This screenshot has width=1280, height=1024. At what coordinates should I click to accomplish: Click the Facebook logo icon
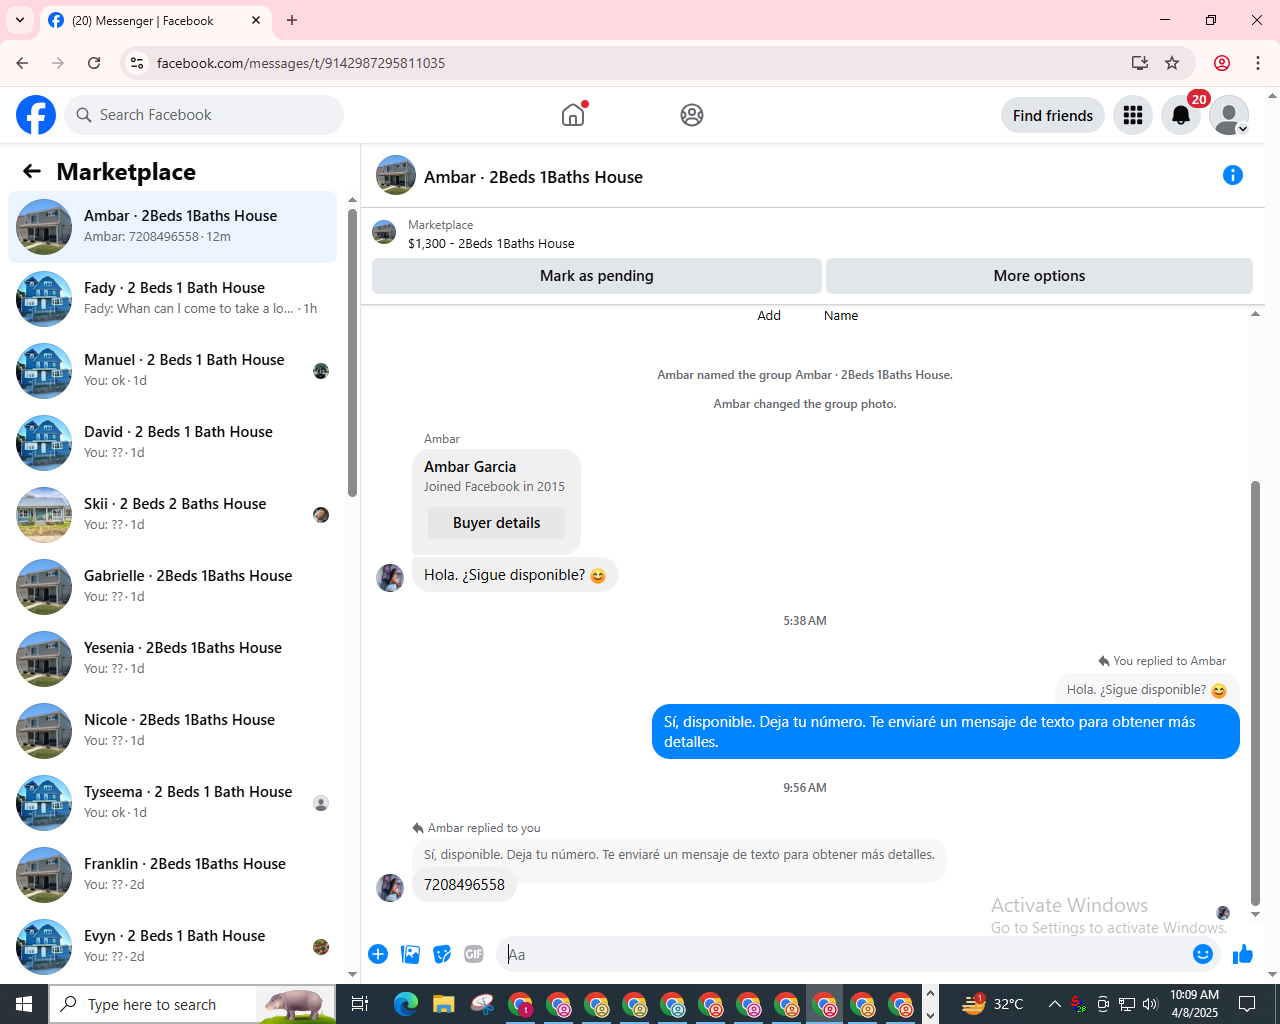[x=36, y=115]
